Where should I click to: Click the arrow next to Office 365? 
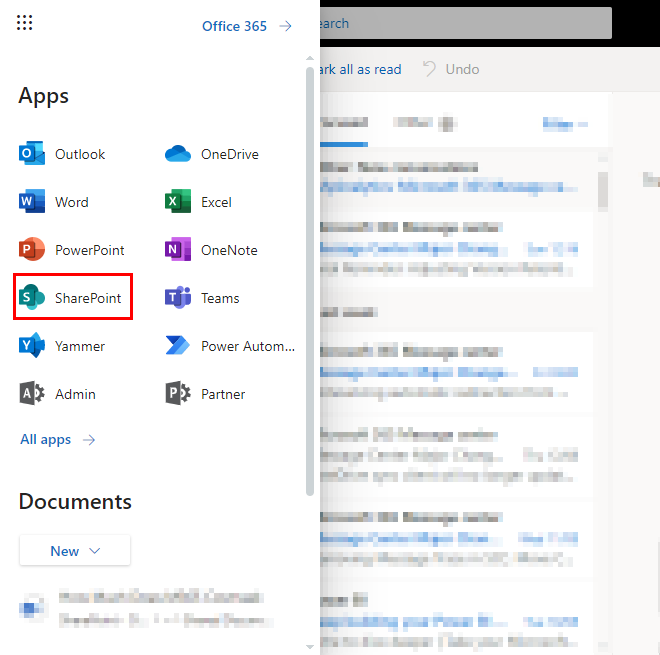point(285,26)
